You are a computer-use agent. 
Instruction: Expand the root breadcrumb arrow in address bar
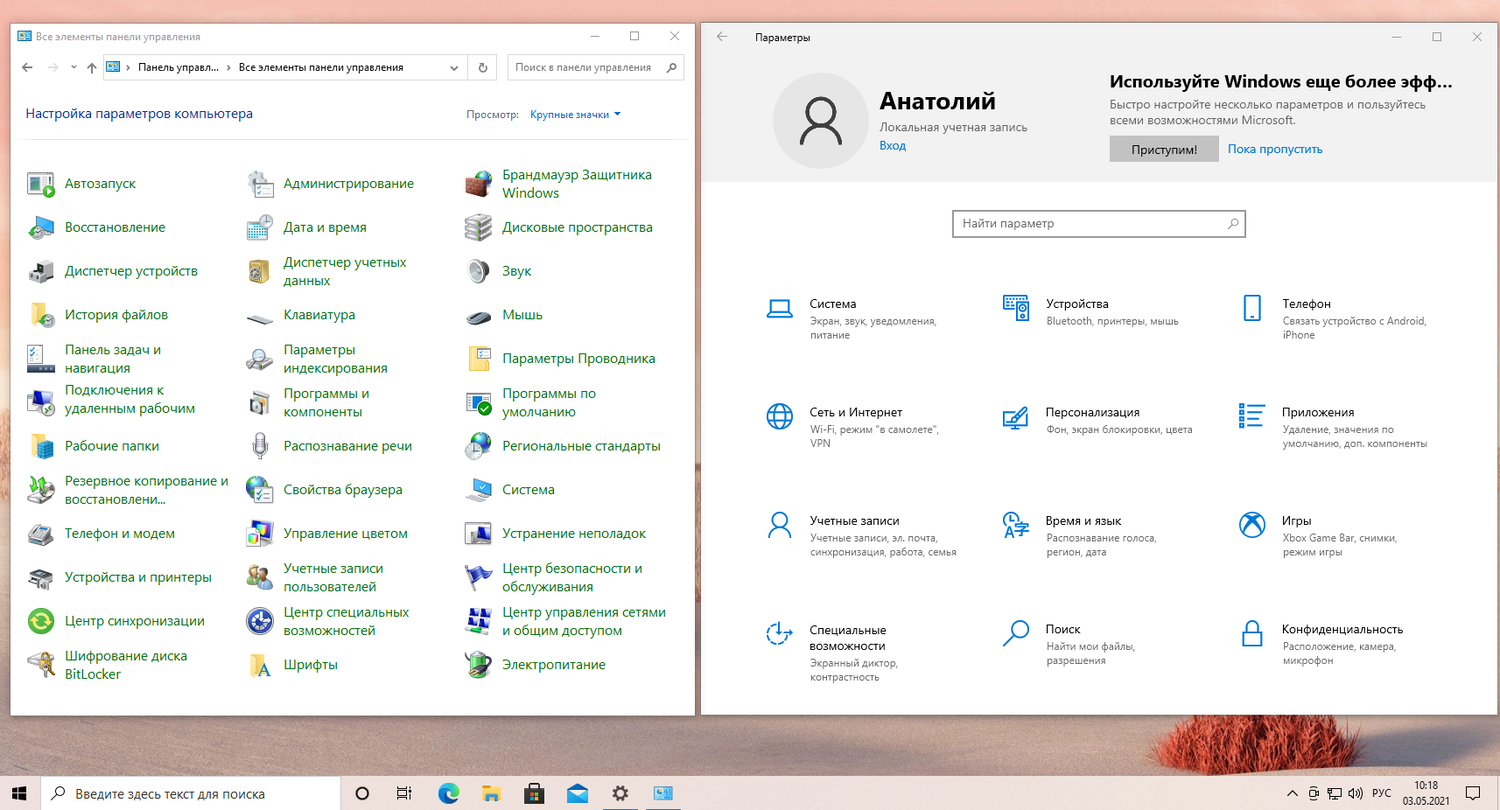[x=128, y=68]
